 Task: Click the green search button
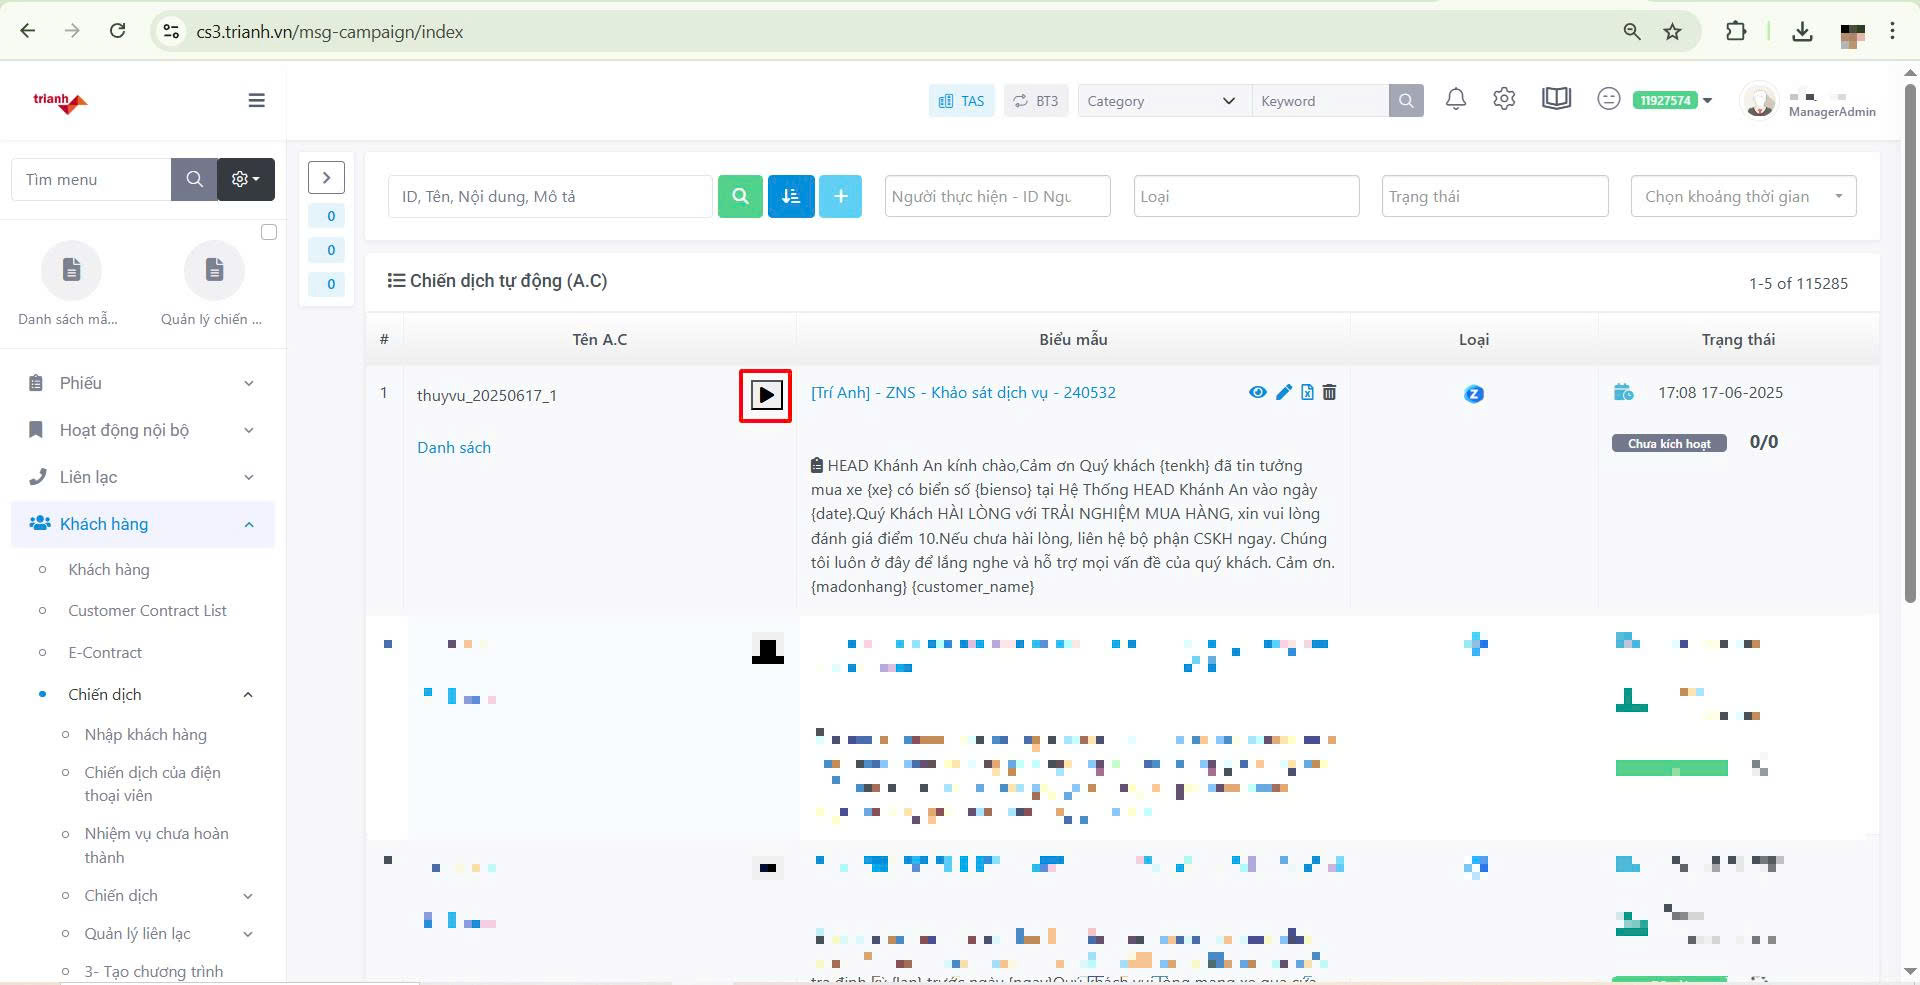pyautogui.click(x=740, y=196)
